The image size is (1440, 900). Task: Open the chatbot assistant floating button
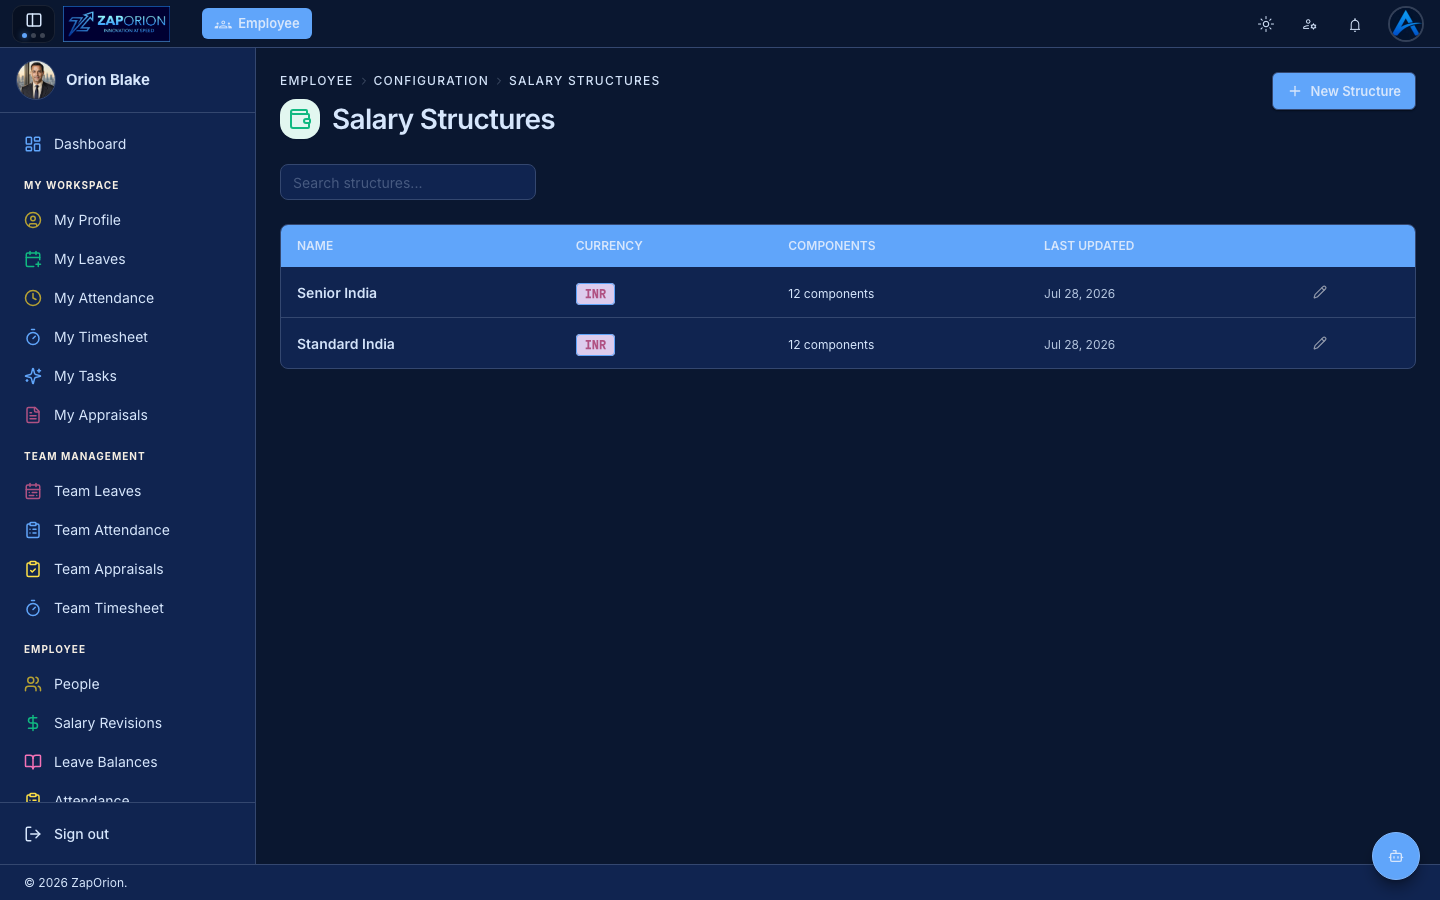[1396, 856]
